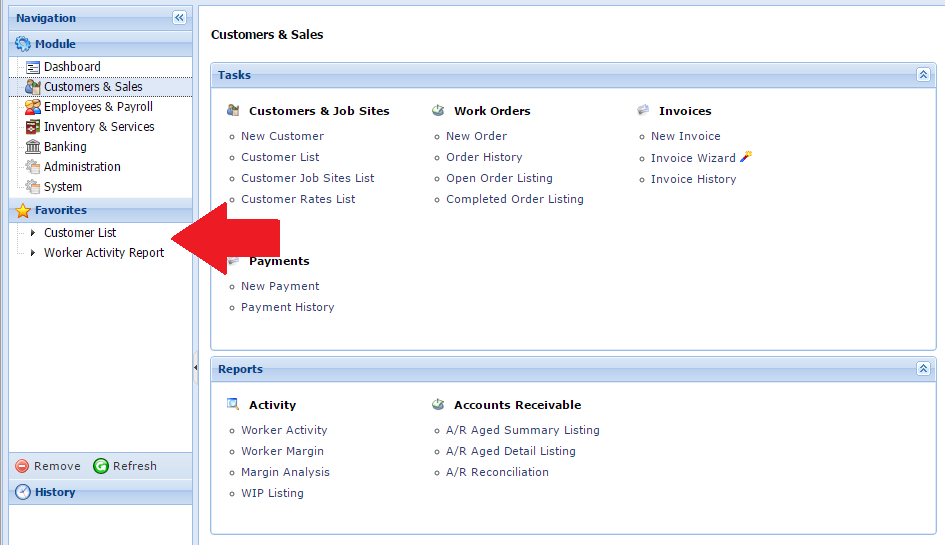Image resolution: width=945 pixels, height=545 pixels.
Task: Open the New Customer link
Action: coord(282,136)
